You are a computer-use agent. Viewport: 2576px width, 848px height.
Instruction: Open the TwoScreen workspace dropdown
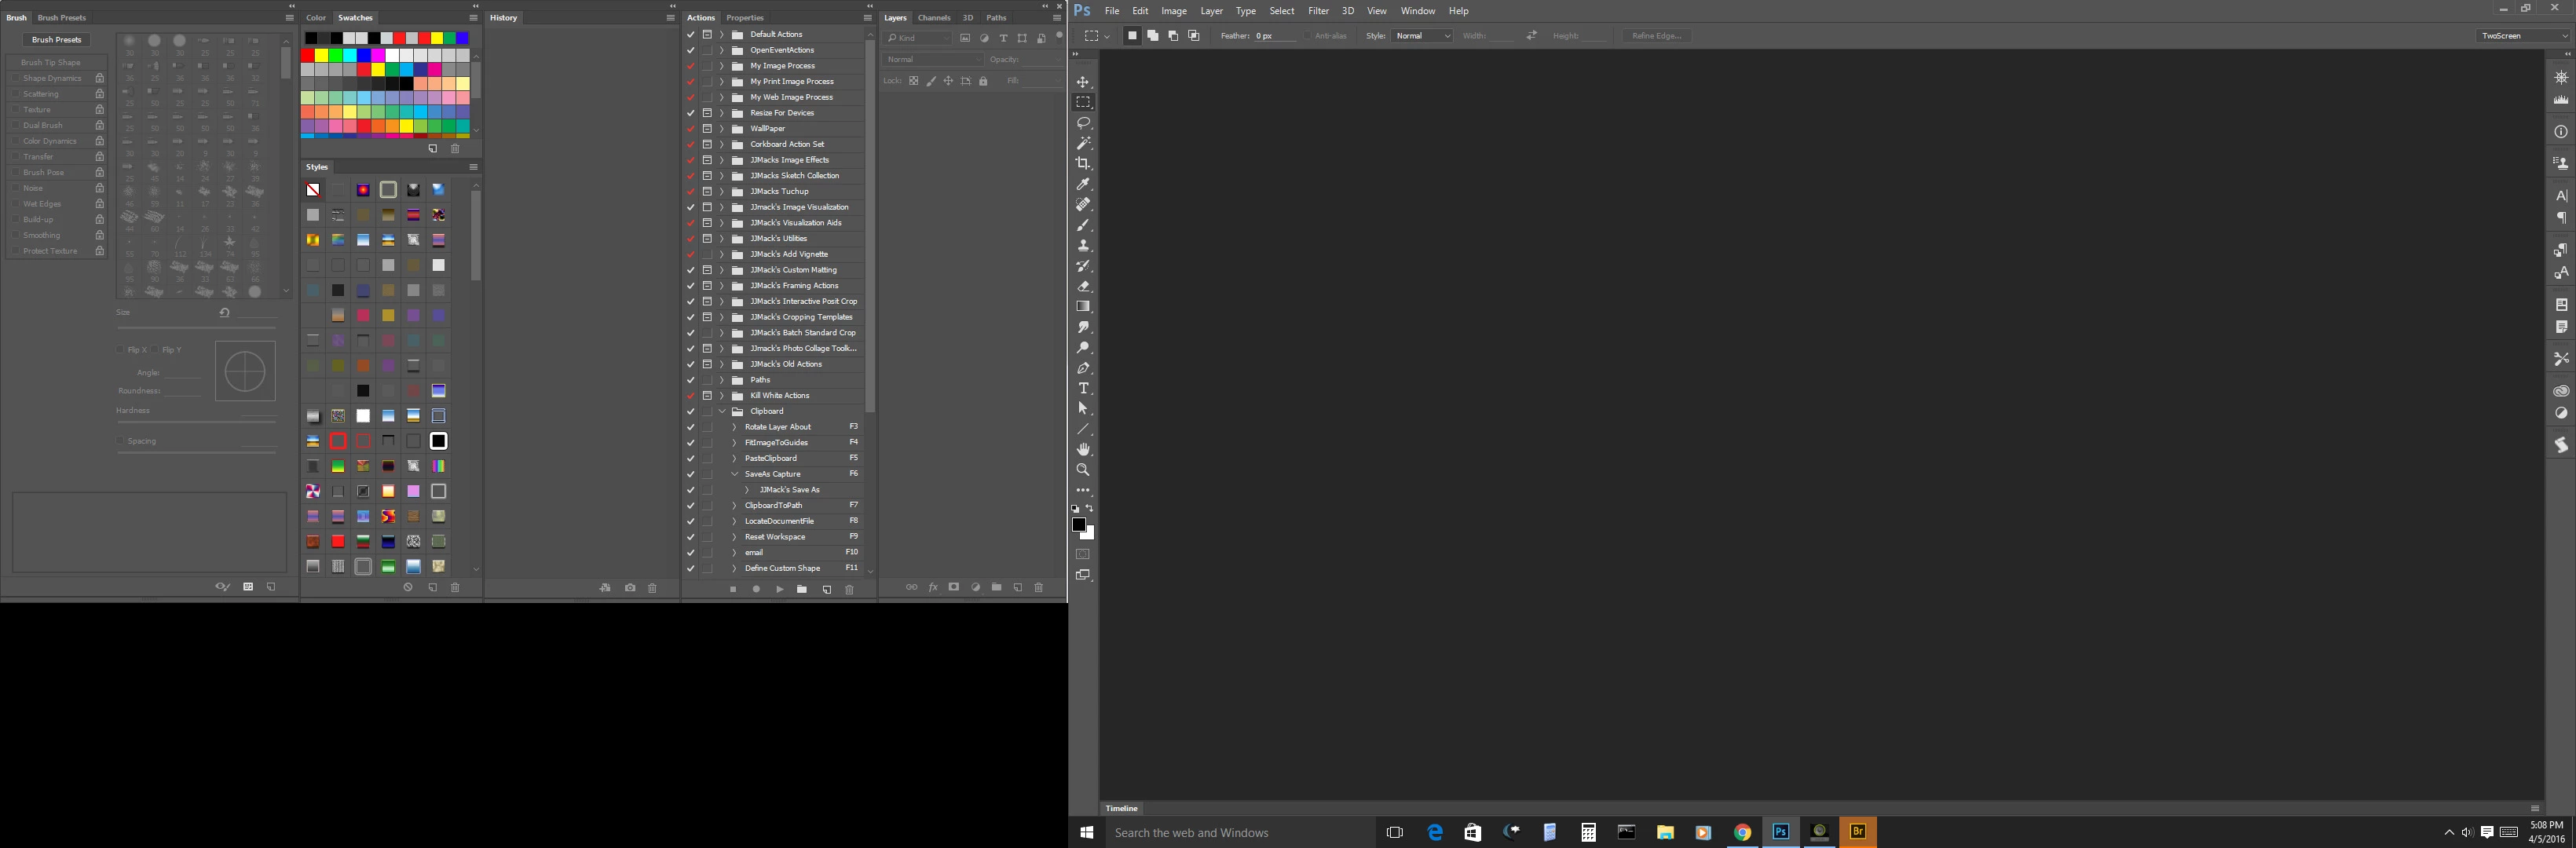2523,36
